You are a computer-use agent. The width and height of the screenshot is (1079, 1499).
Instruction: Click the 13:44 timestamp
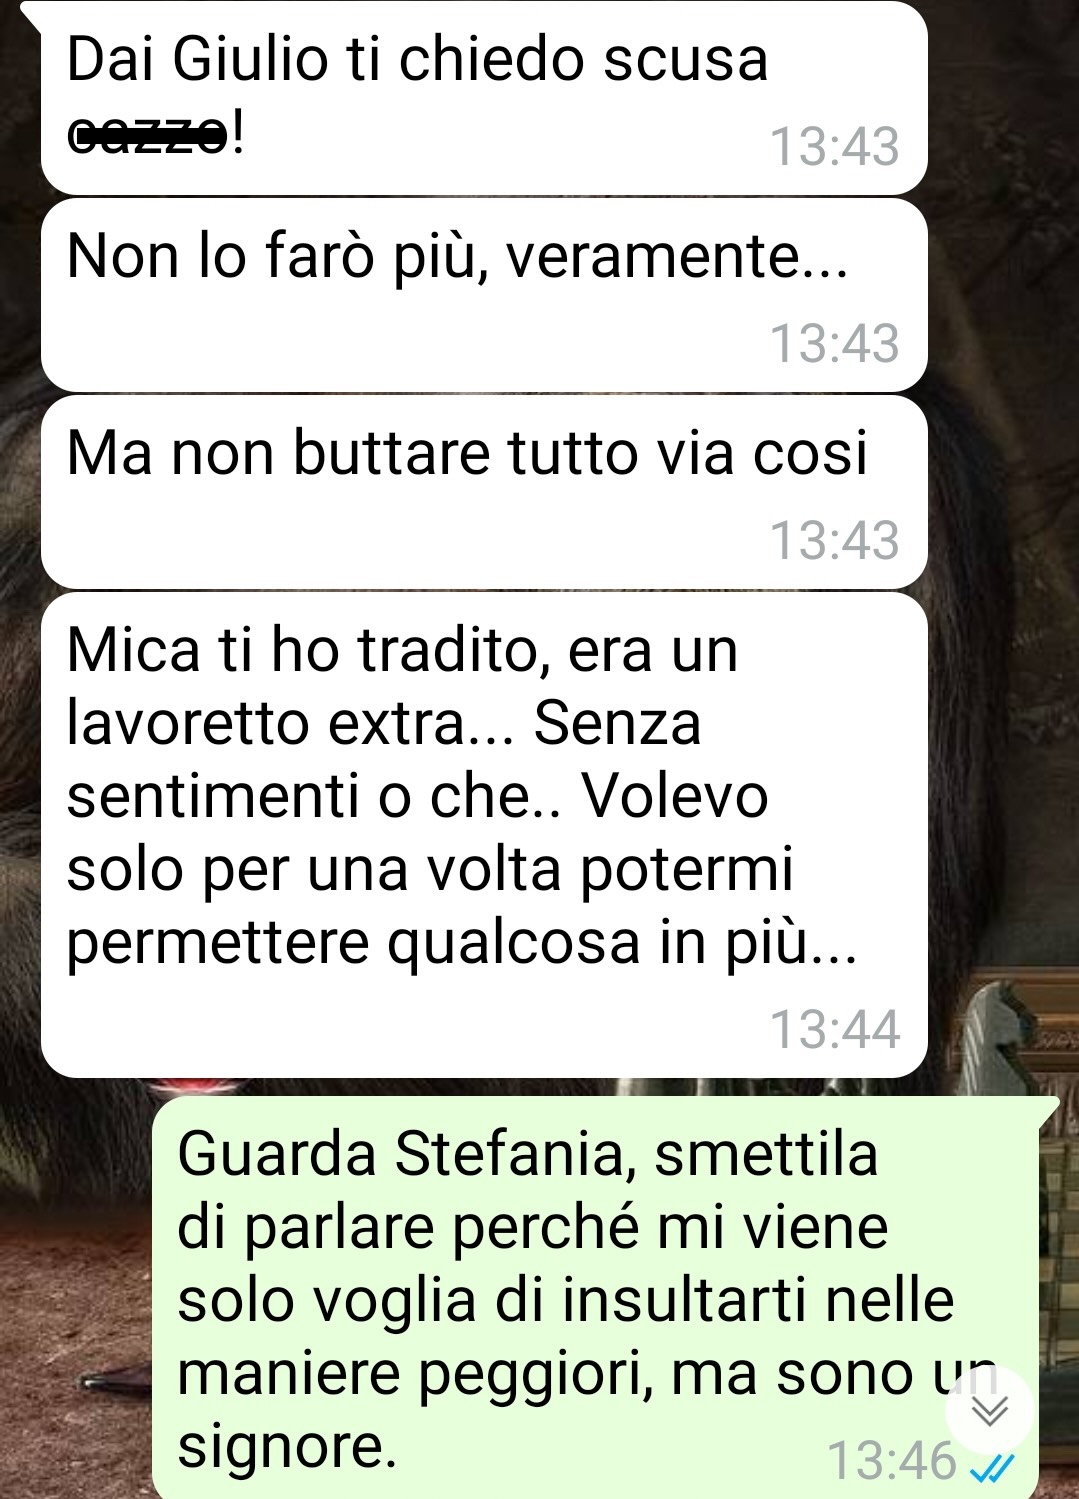(x=834, y=1029)
